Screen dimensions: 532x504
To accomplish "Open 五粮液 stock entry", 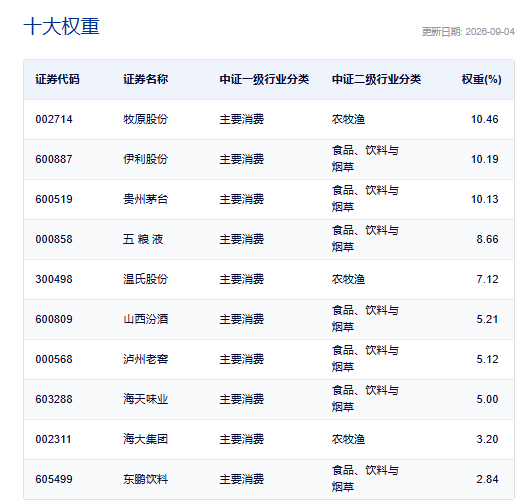I will (x=143, y=239).
